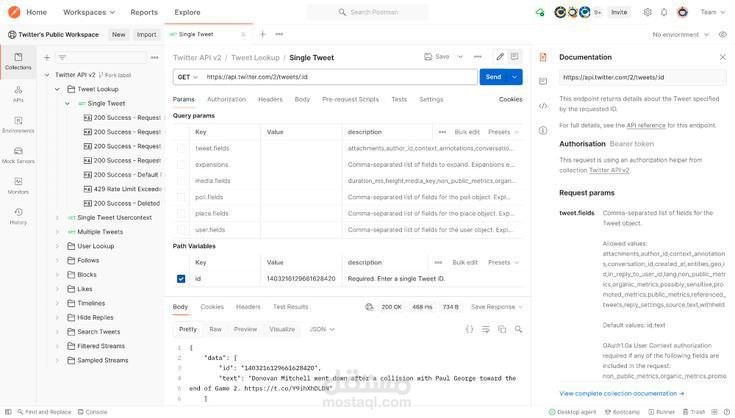
Task: Enable the user.fields query param checkbox
Action: tap(181, 230)
